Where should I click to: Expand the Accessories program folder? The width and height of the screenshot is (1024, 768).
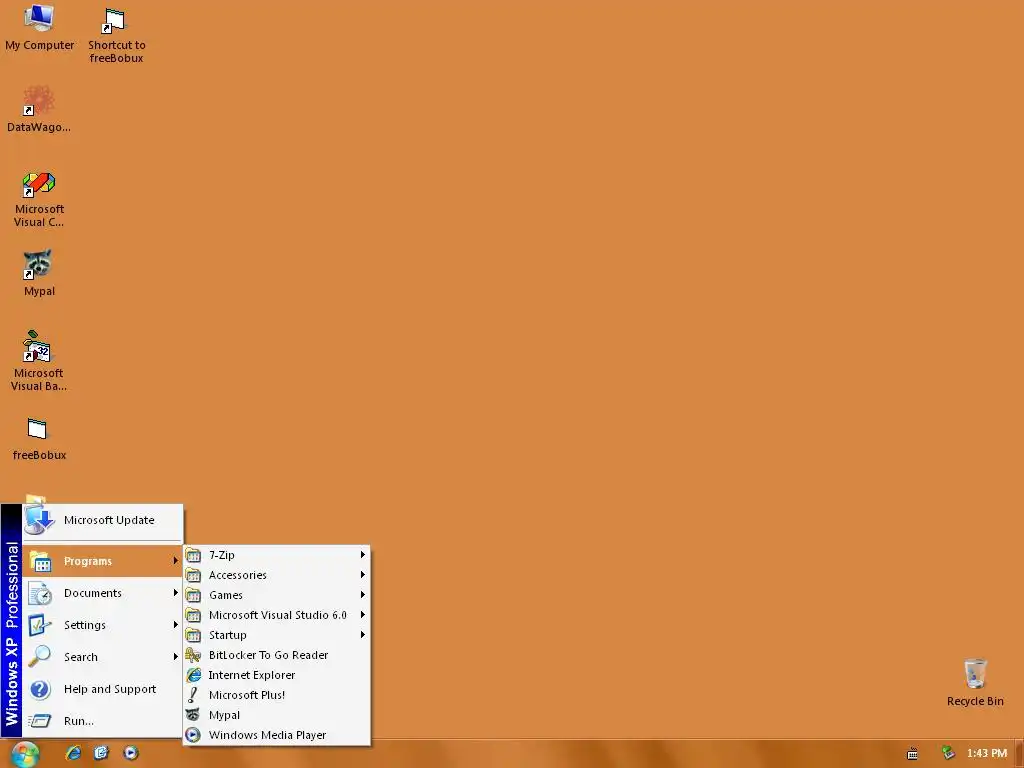coord(277,575)
